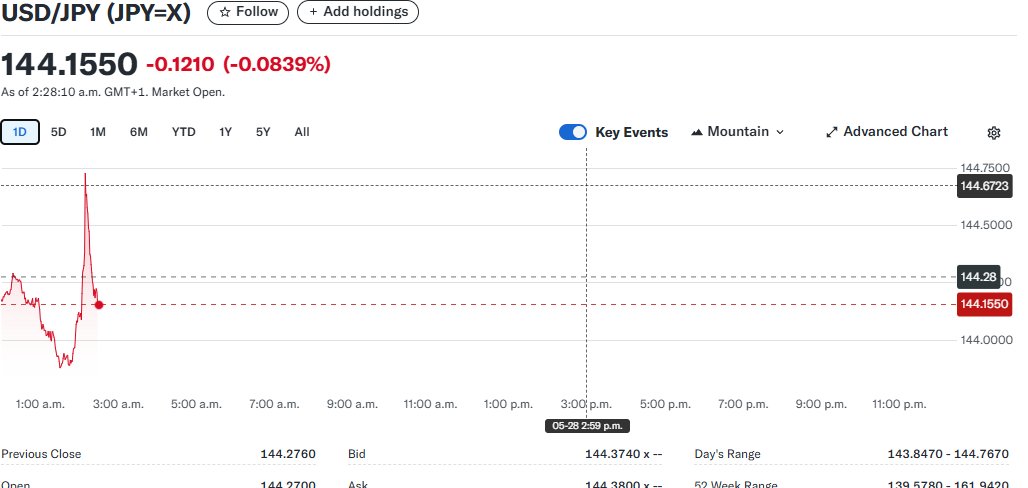Switch chart to 1M range
This screenshot has width=1028, height=488.
98,132
